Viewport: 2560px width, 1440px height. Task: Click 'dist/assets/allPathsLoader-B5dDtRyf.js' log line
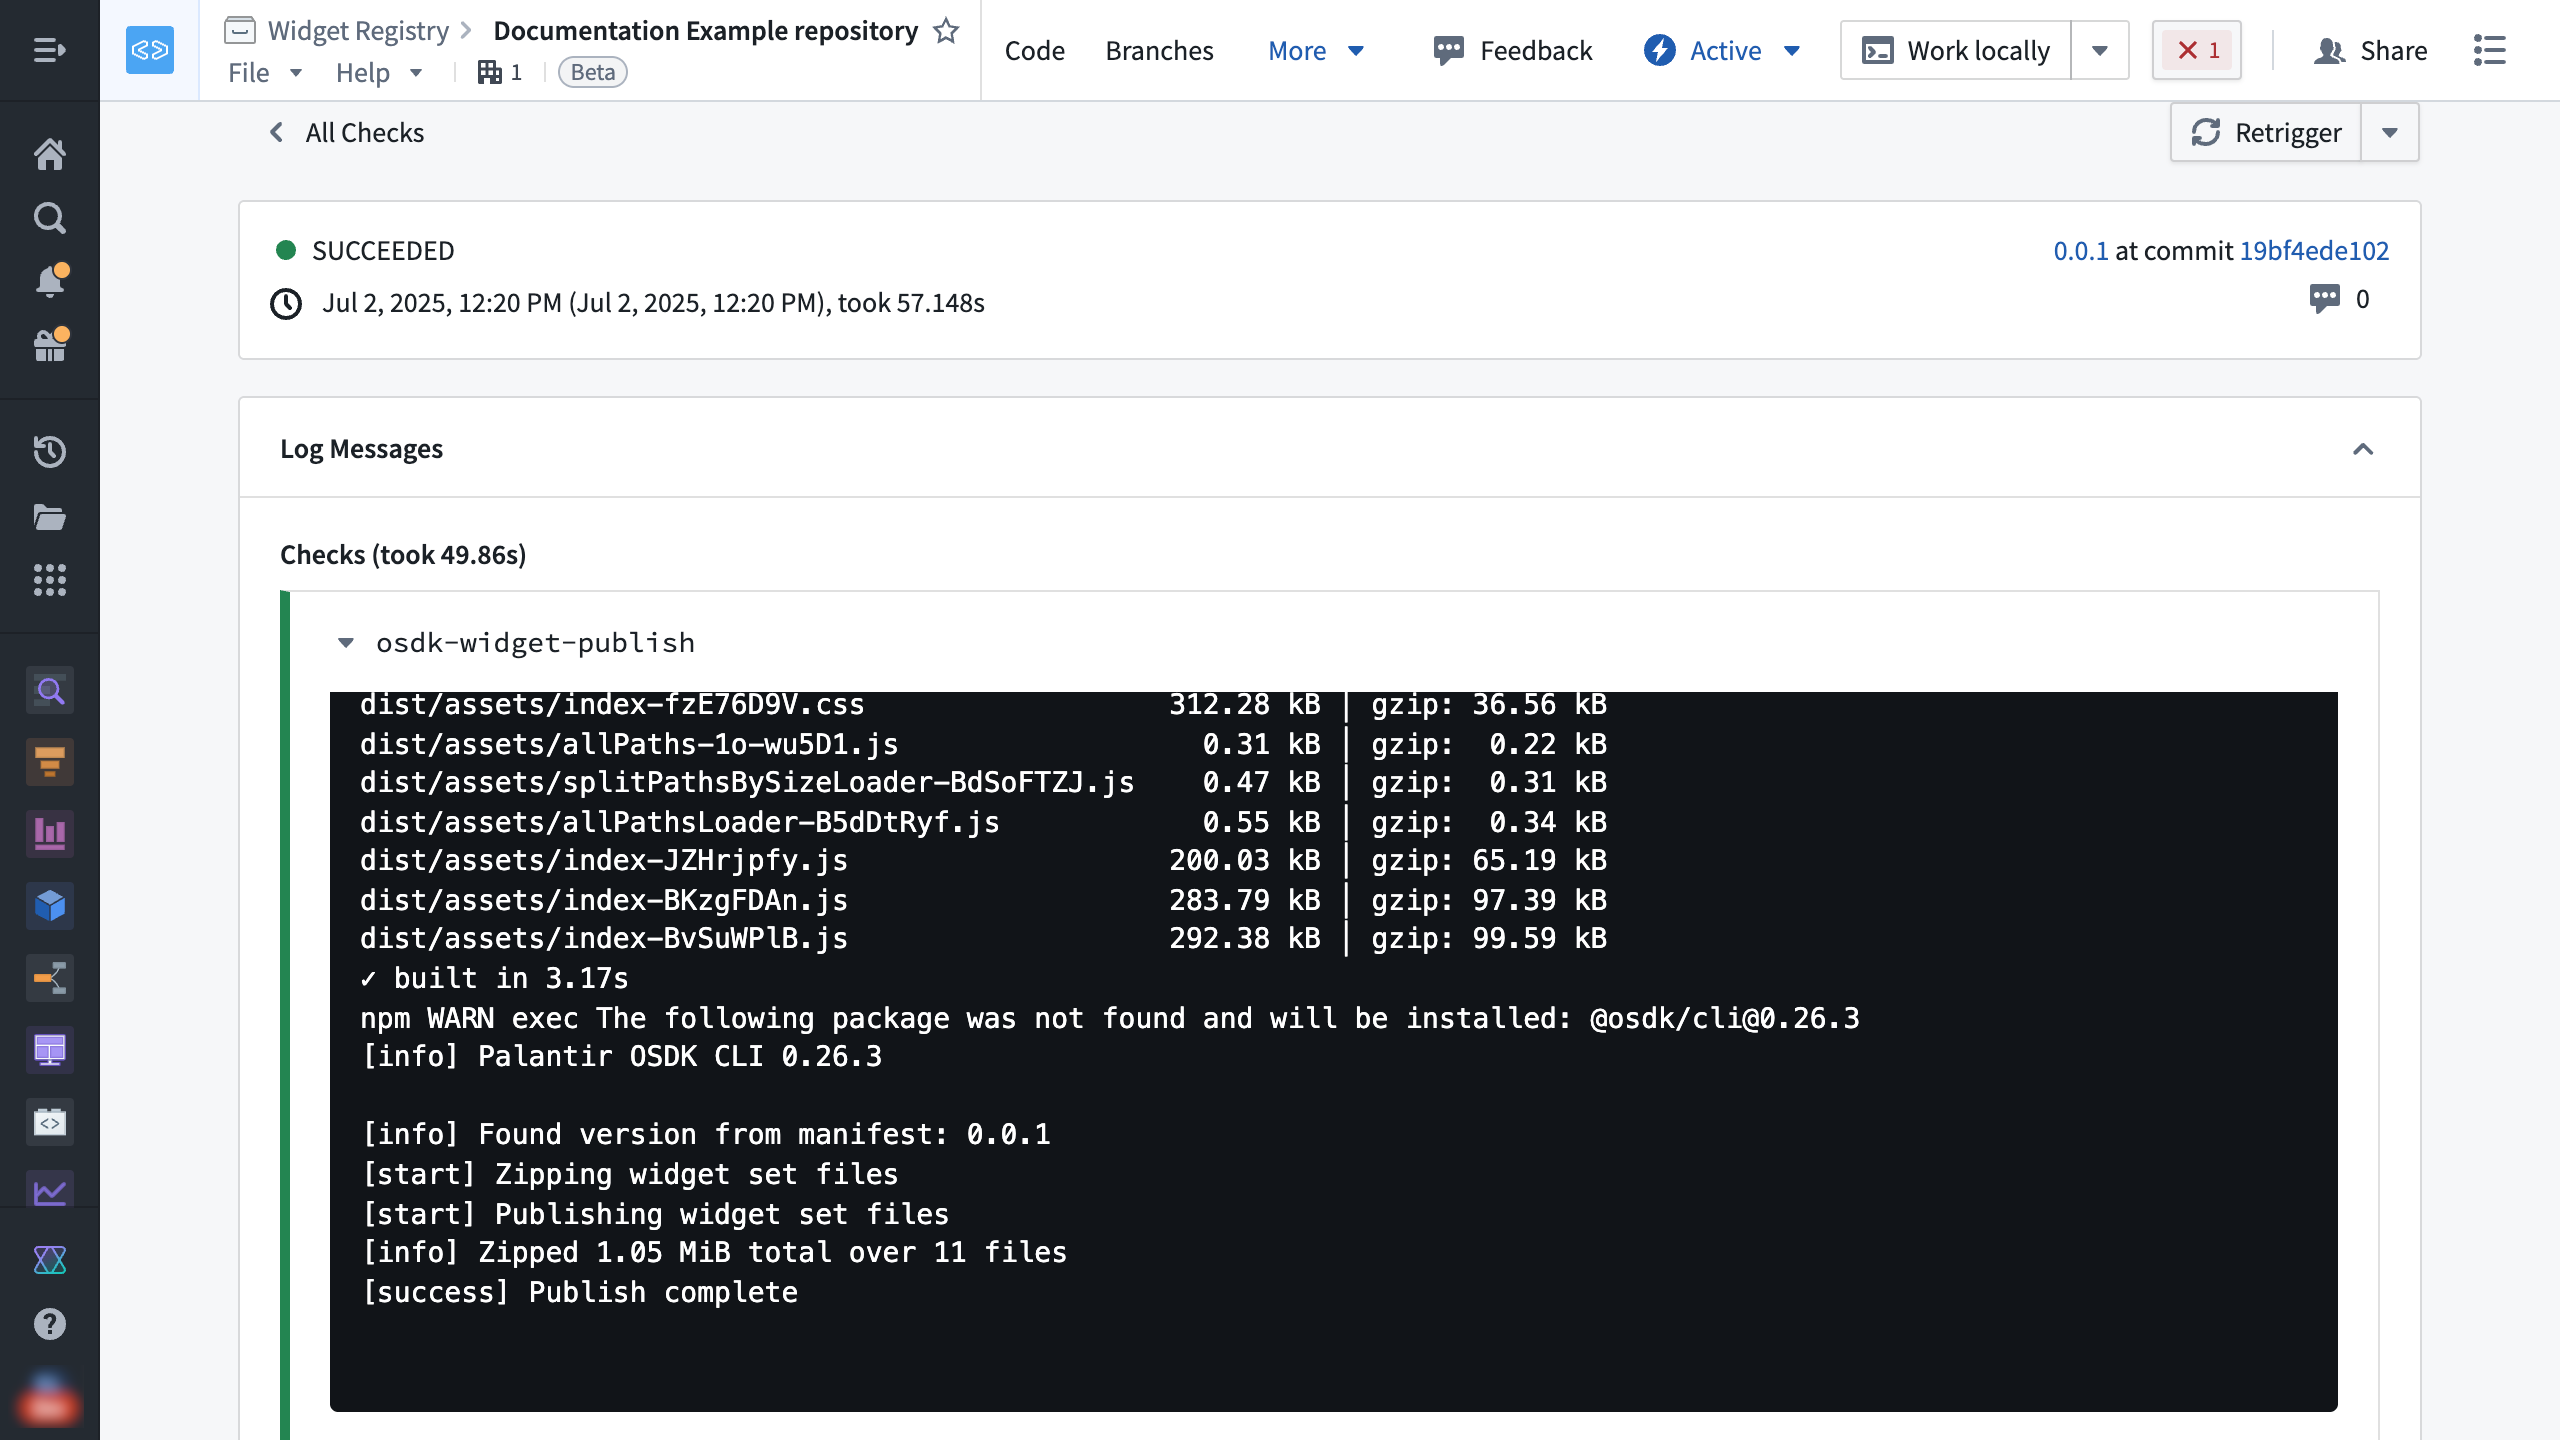(680, 822)
